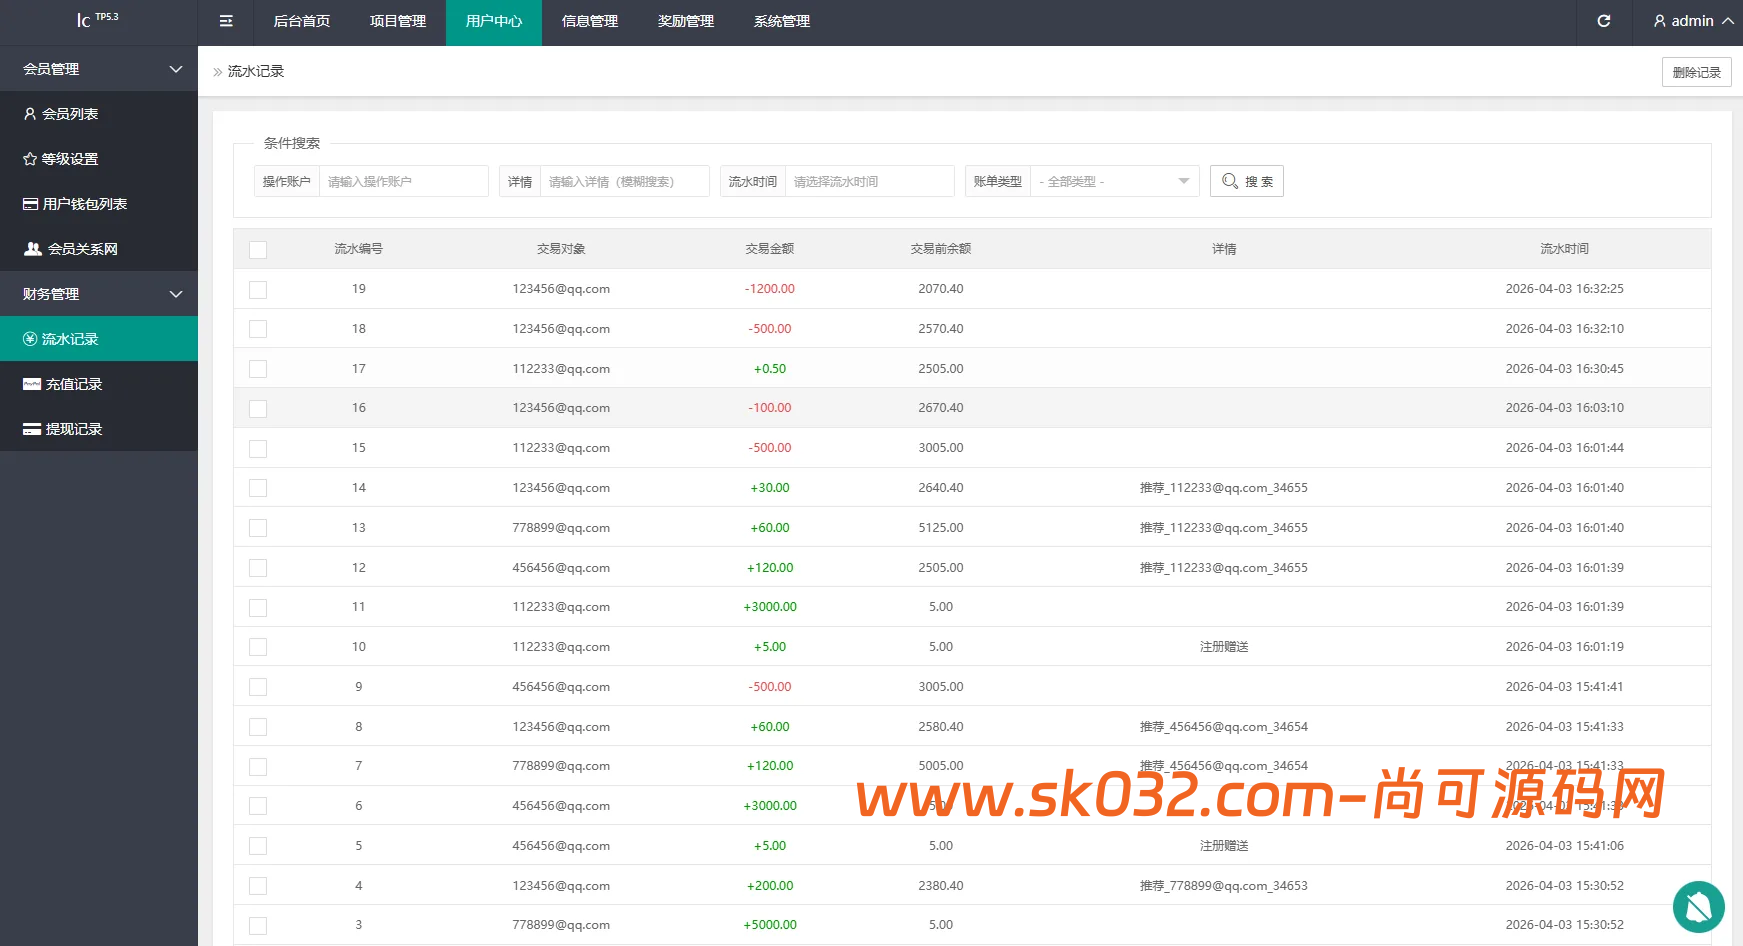Viewport: 1743px width, 946px height.
Task: Click the 流水记录 breadcrumb title
Action: (x=256, y=71)
